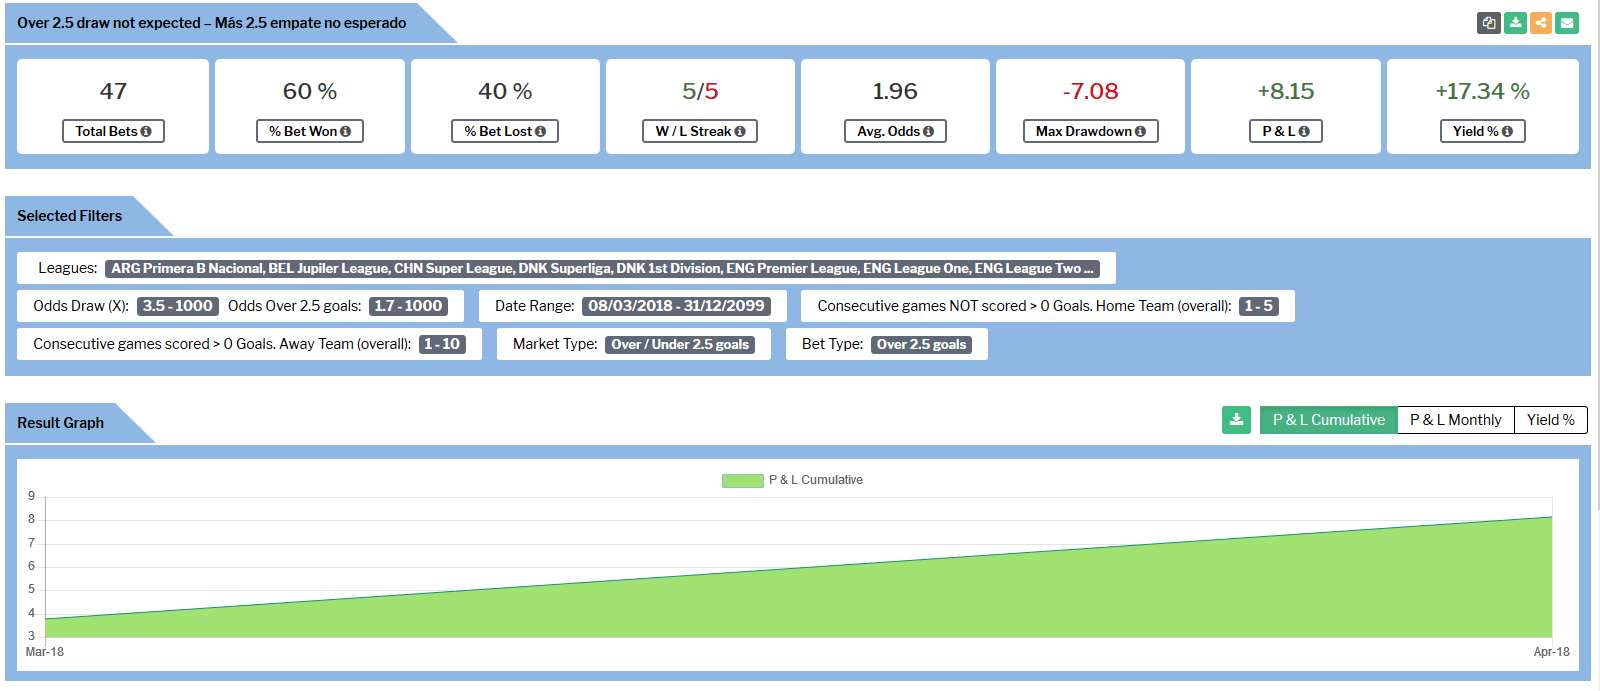Click the 1.96 average odds value

coord(895,91)
